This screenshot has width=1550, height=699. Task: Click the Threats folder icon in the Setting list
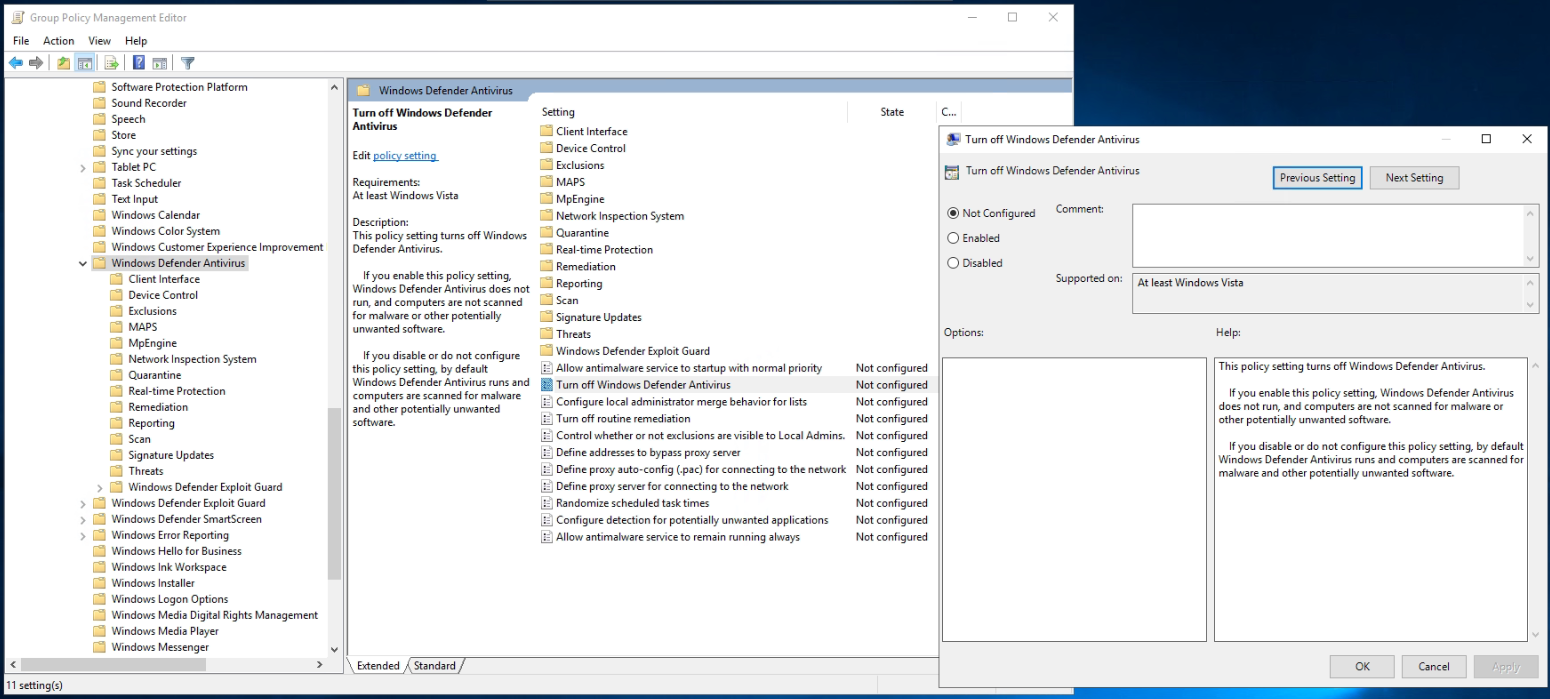tap(547, 334)
